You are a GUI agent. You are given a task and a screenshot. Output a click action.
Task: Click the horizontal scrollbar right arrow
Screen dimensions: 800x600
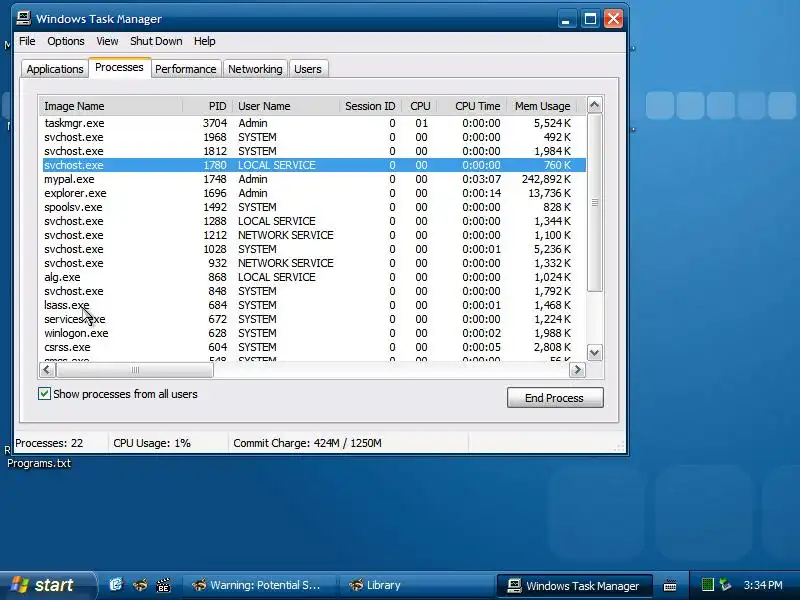pyautogui.click(x=577, y=370)
